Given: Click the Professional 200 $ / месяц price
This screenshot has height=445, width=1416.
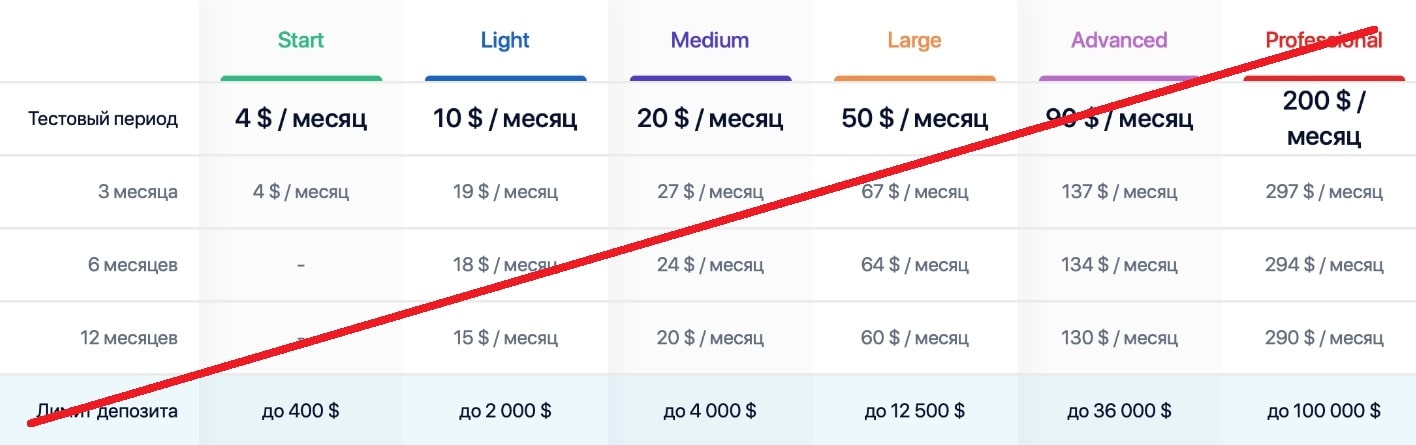Looking at the screenshot, I should (x=1323, y=118).
